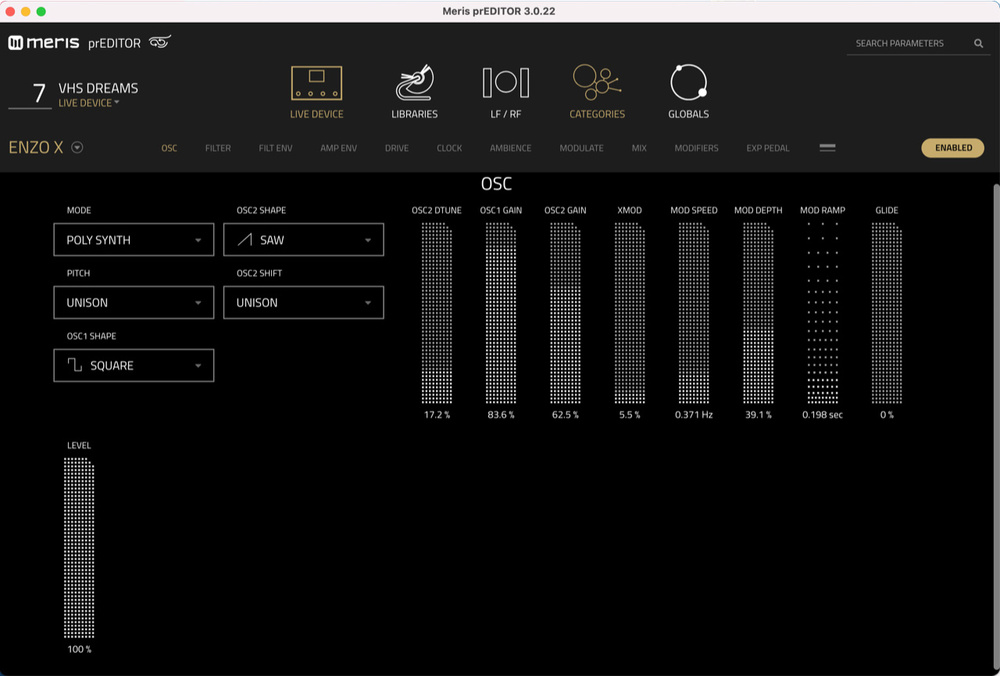1000x676 pixels.
Task: Expand the ENZO X device selector arrow
Action: (x=77, y=148)
